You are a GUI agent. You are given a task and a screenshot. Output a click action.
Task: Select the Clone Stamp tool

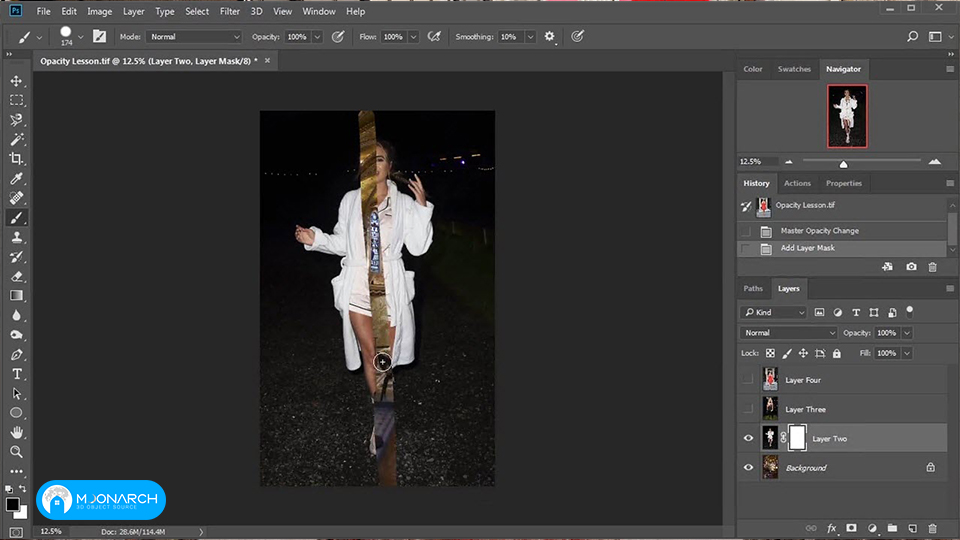tap(17, 237)
